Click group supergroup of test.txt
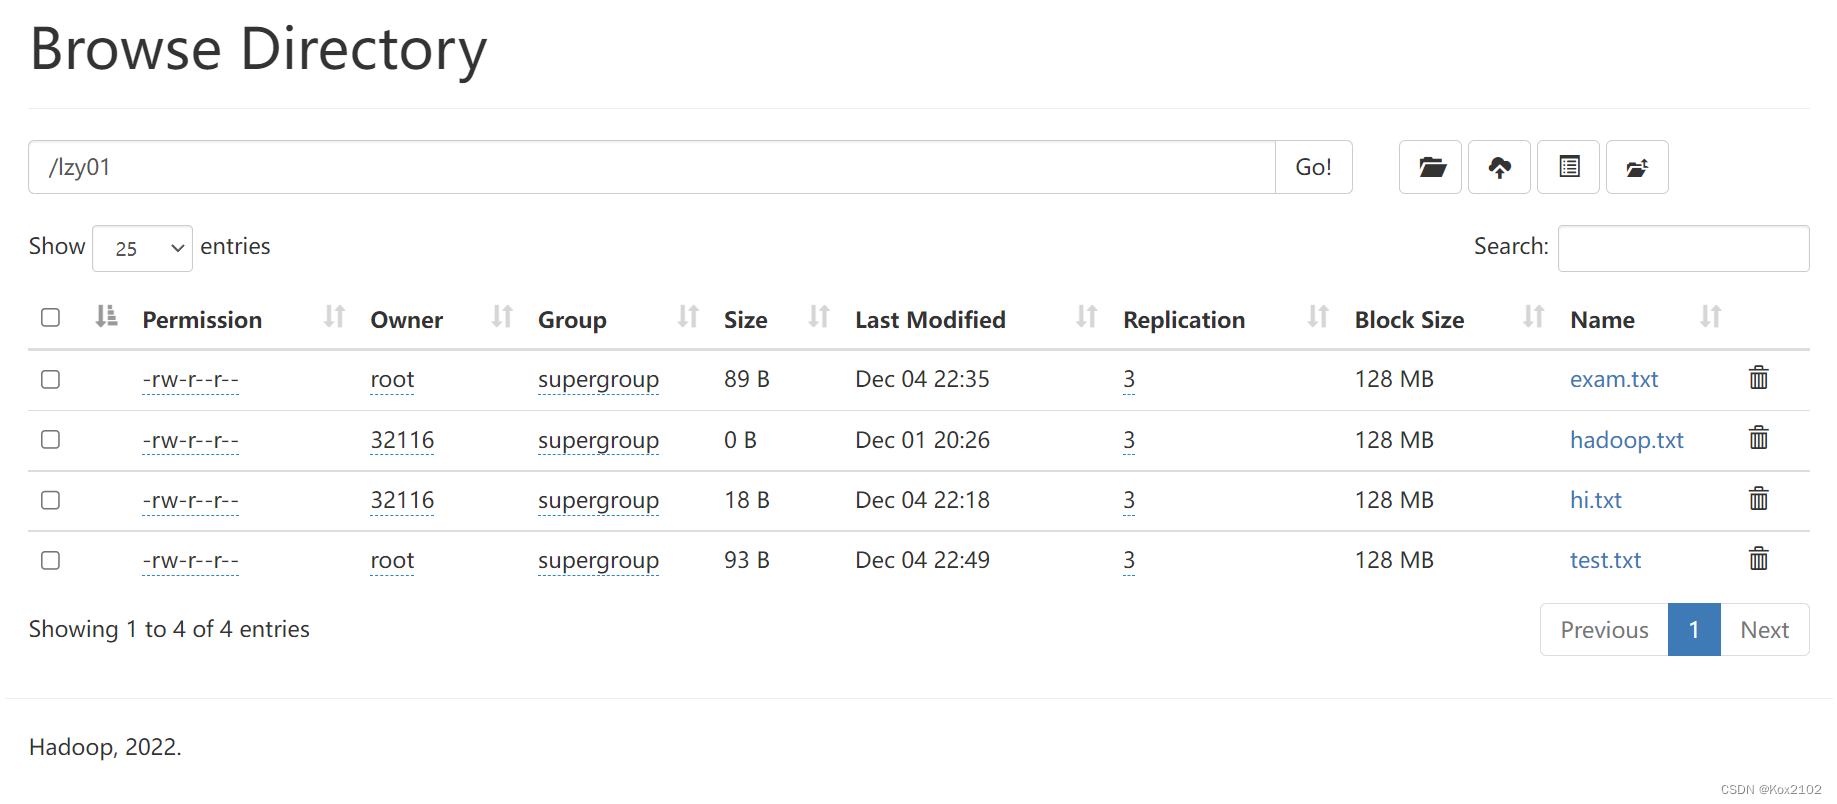 pos(598,561)
